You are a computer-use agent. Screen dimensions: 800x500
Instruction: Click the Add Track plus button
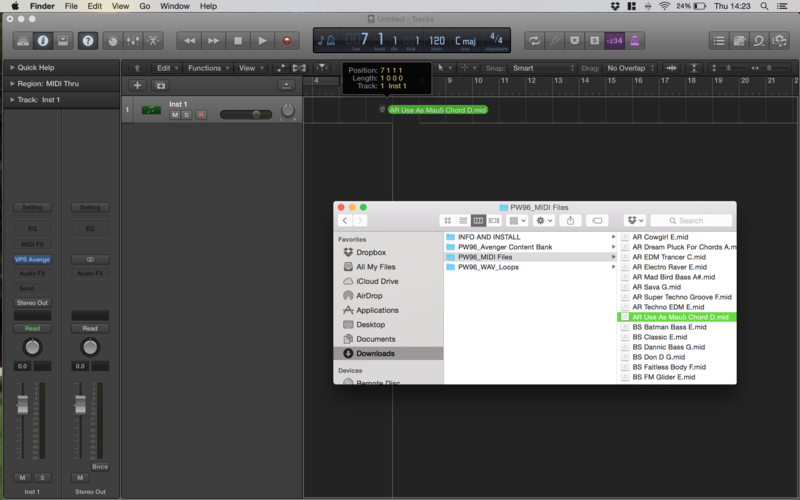point(138,85)
